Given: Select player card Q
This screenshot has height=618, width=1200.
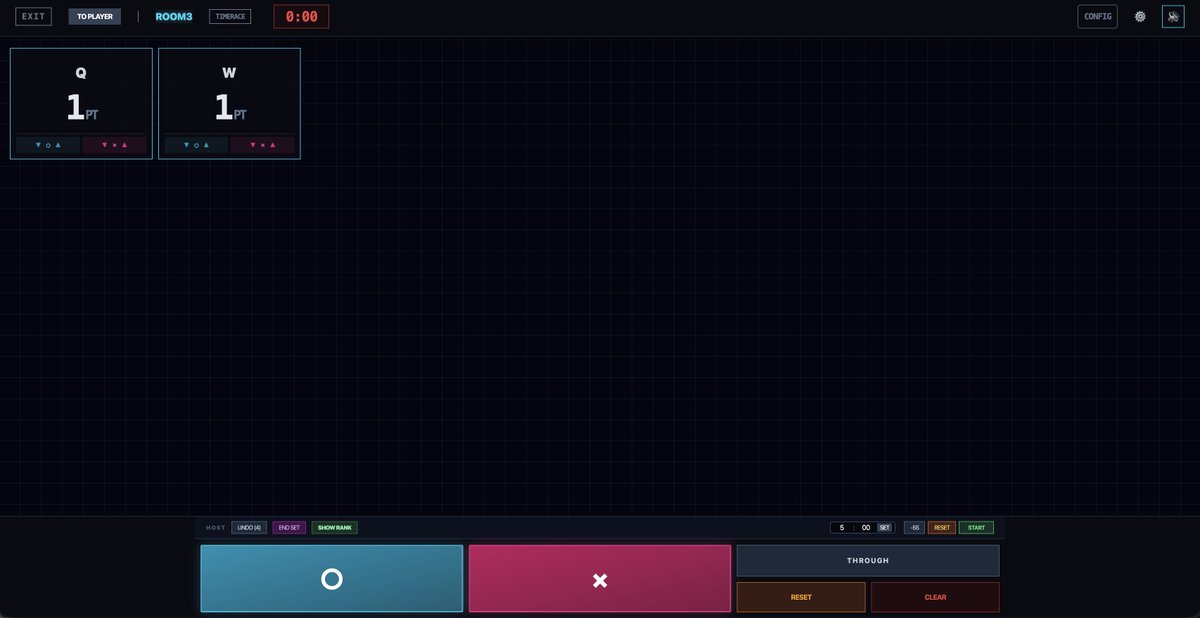Looking at the screenshot, I should [81, 103].
